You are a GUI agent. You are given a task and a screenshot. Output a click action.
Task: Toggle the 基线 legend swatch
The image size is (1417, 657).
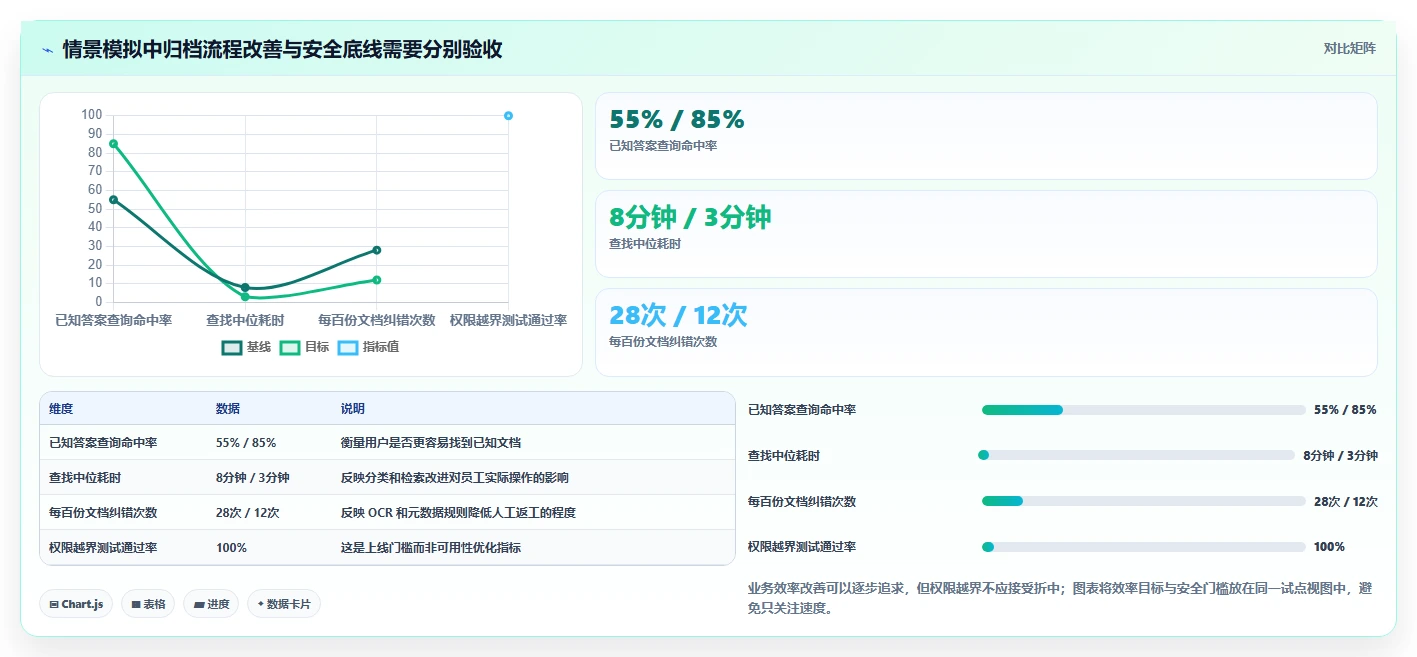pos(232,347)
